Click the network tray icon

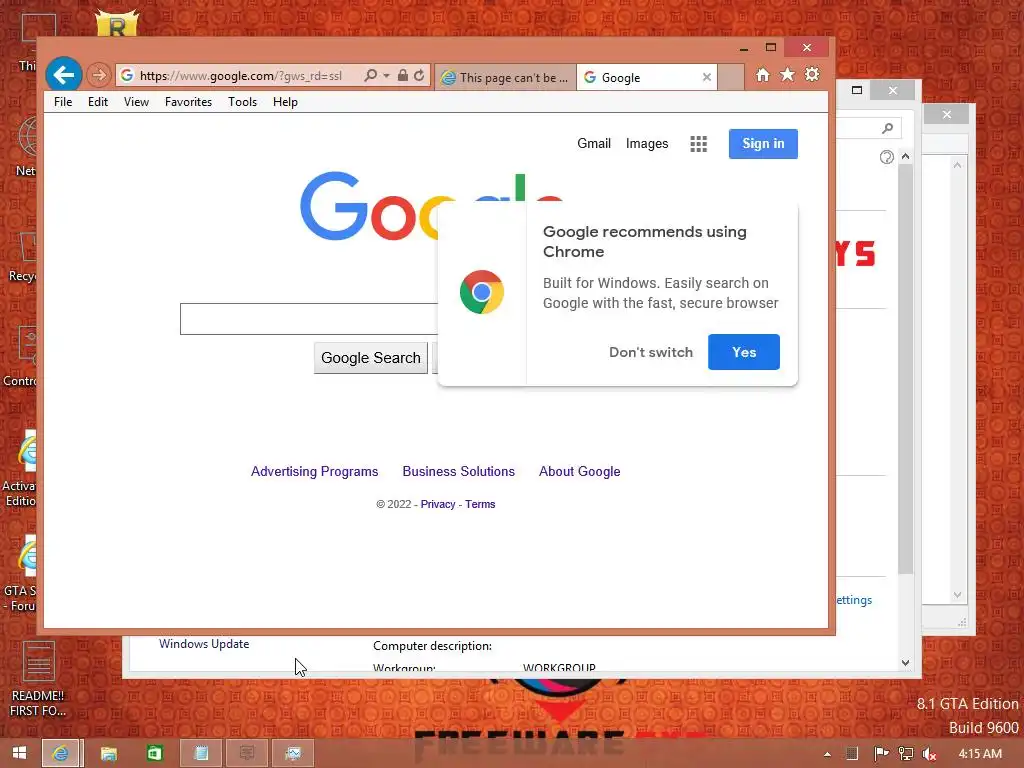pos(905,754)
